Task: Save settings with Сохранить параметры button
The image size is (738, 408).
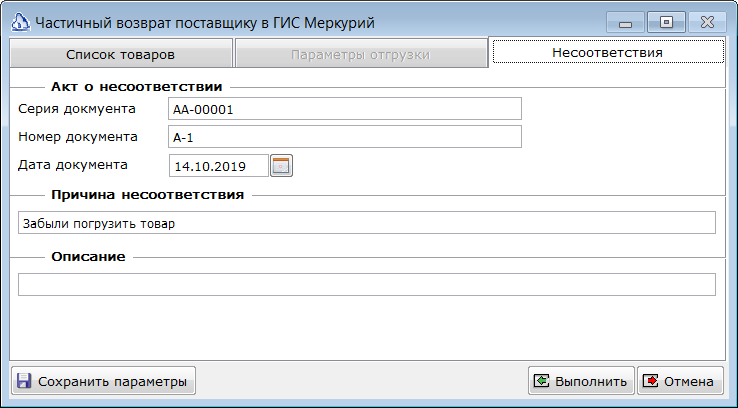Action: (104, 381)
